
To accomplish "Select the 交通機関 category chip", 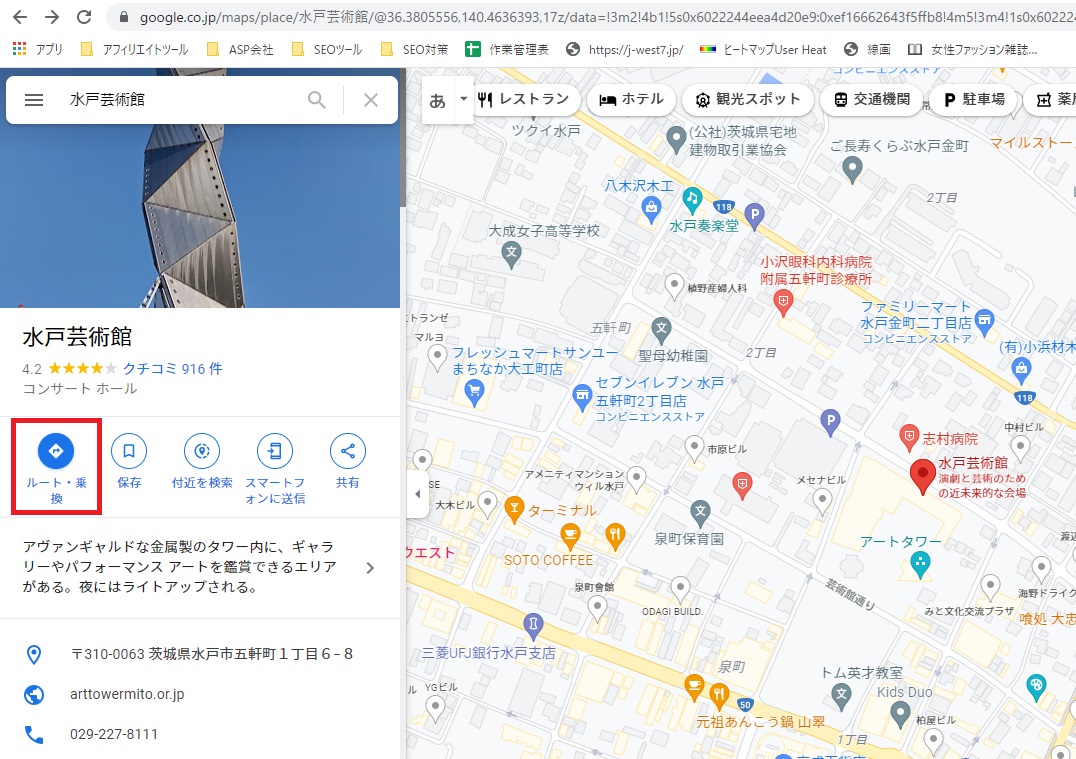I will coord(872,100).
